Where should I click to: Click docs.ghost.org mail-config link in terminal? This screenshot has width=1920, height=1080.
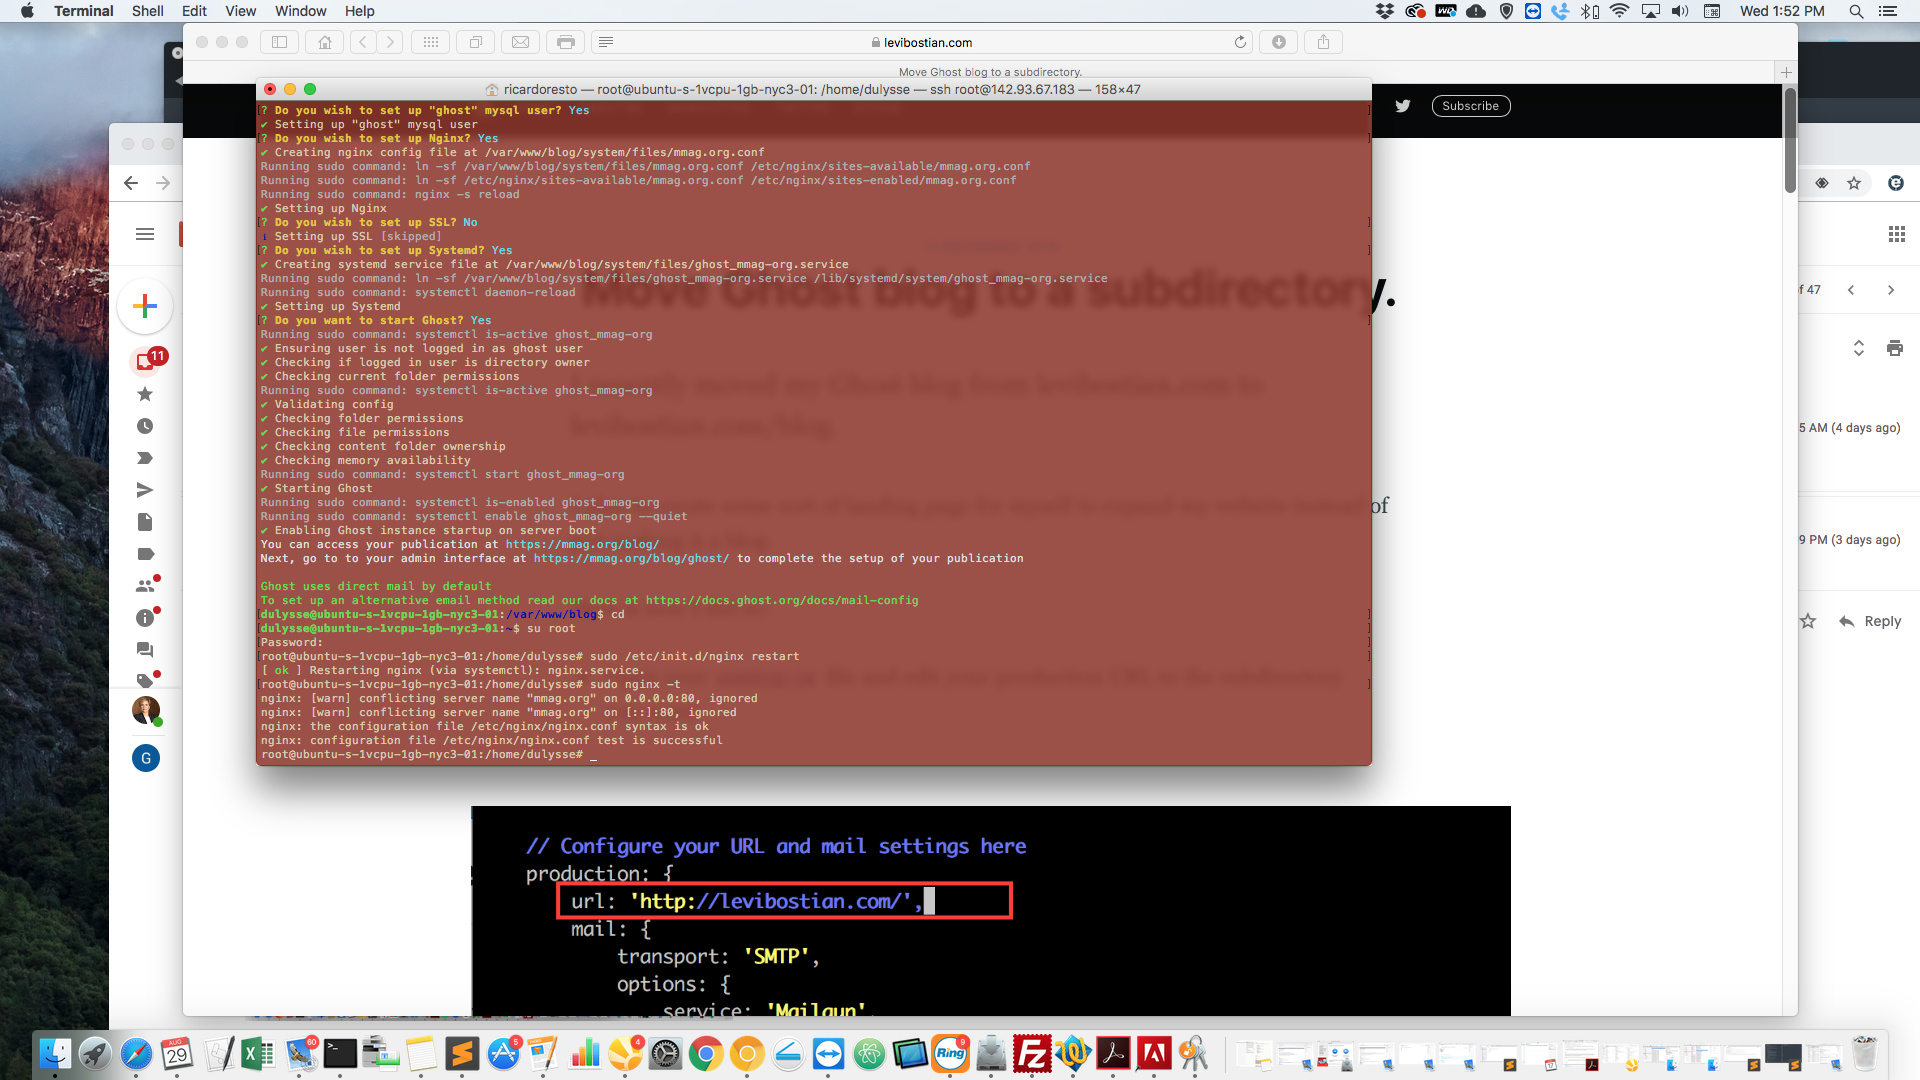tap(781, 600)
